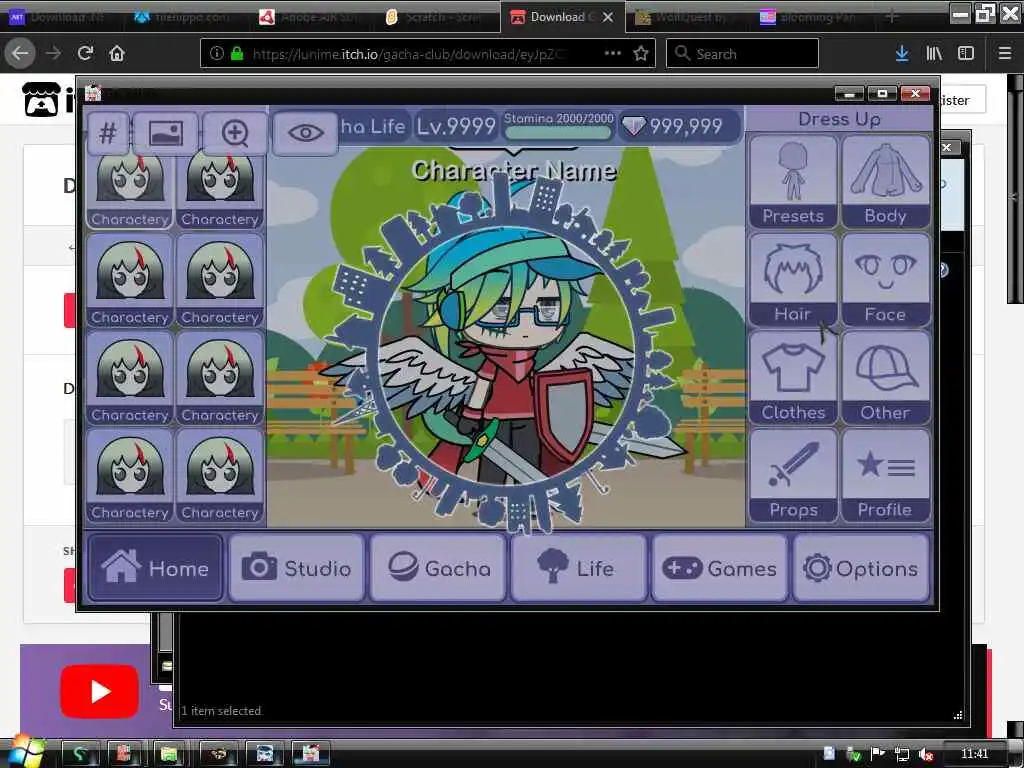Image resolution: width=1024 pixels, height=768 pixels.
Task: Switch to the WolfQuest tab
Action: [690, 17]
